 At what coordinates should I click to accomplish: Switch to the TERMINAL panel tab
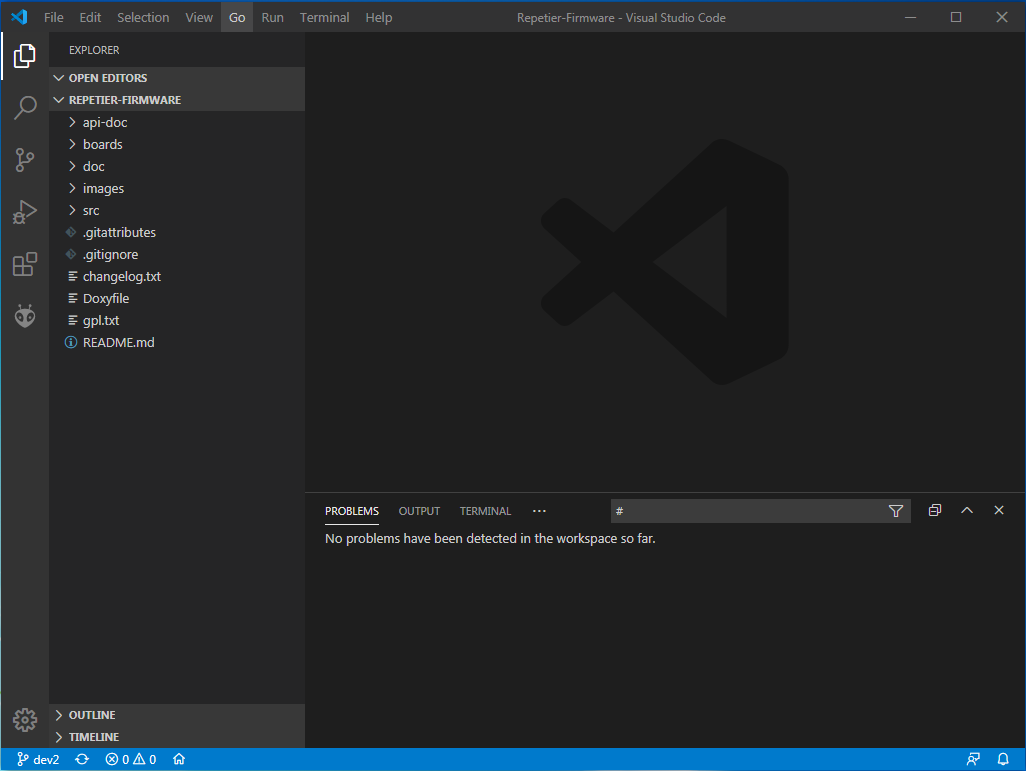486,511
